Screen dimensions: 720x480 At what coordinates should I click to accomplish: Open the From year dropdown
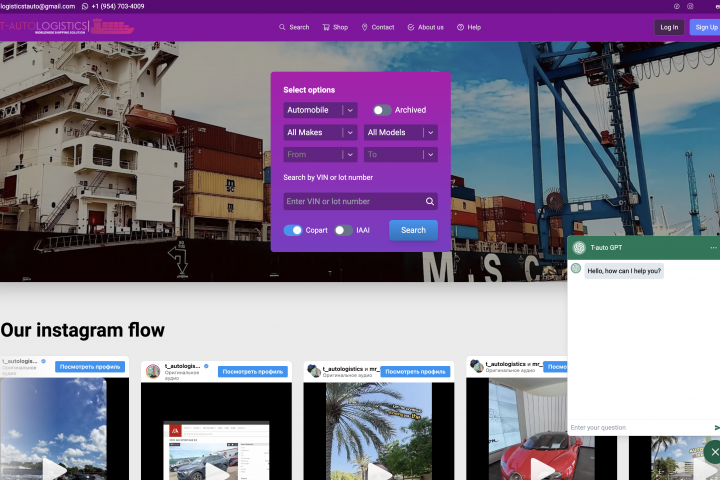click(x=320, y=155)
